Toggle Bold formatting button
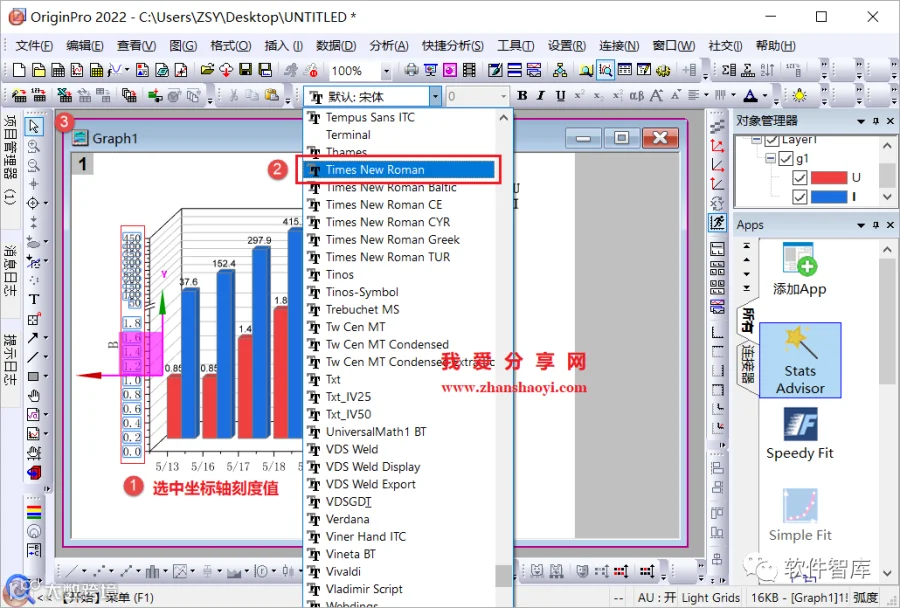Screen dimensions: 900x608 522,96
